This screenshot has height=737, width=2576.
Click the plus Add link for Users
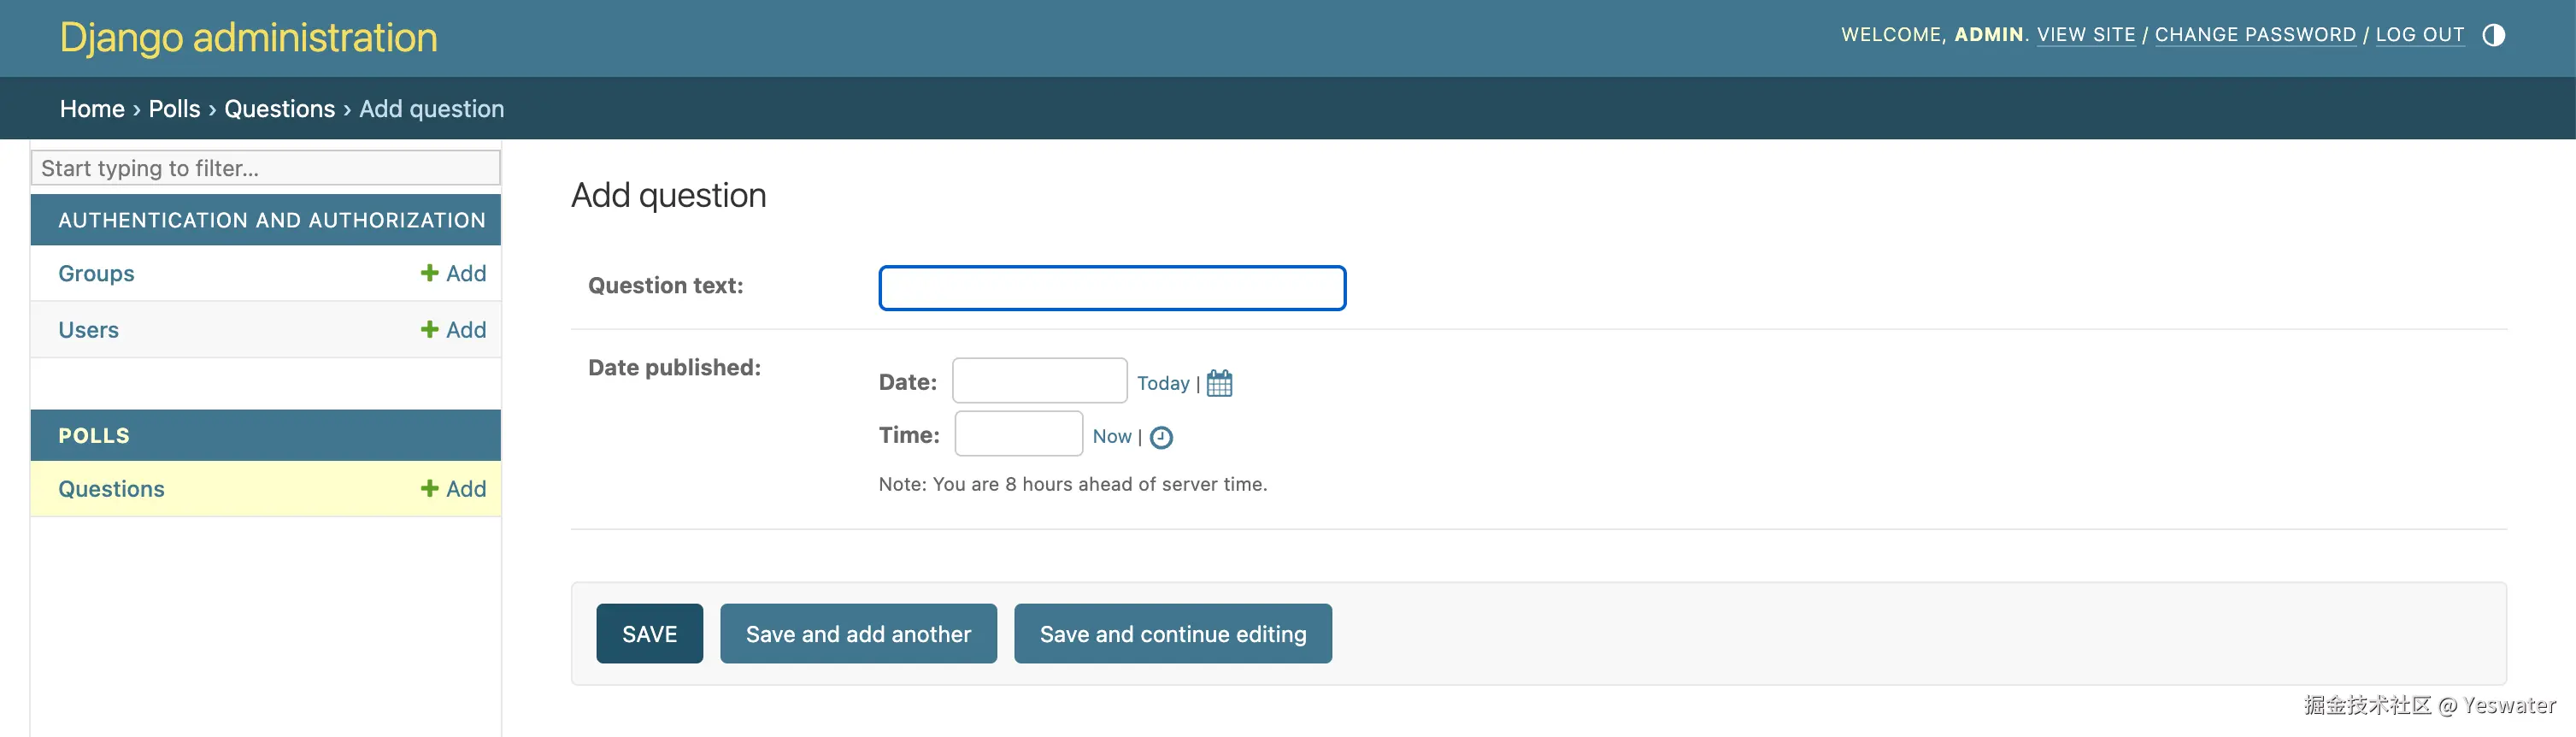(453, 330)
